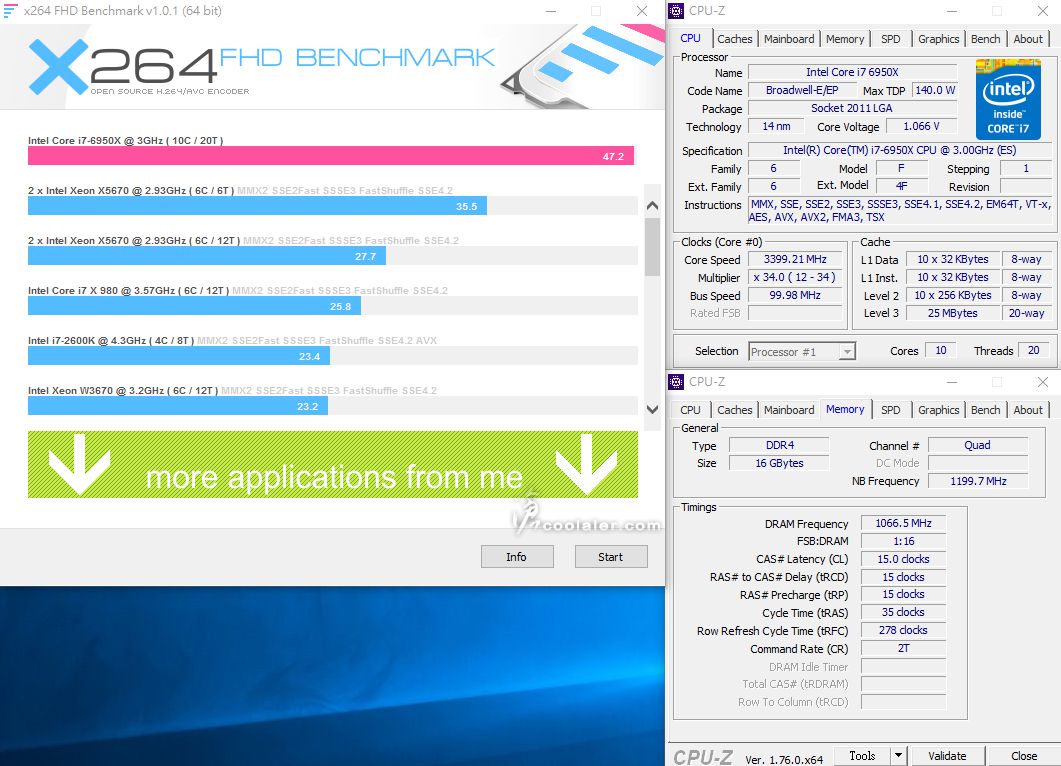1061x766 pixels.
Task: Open the 'more applications from me' banner
Action: [x=333, y=465]
